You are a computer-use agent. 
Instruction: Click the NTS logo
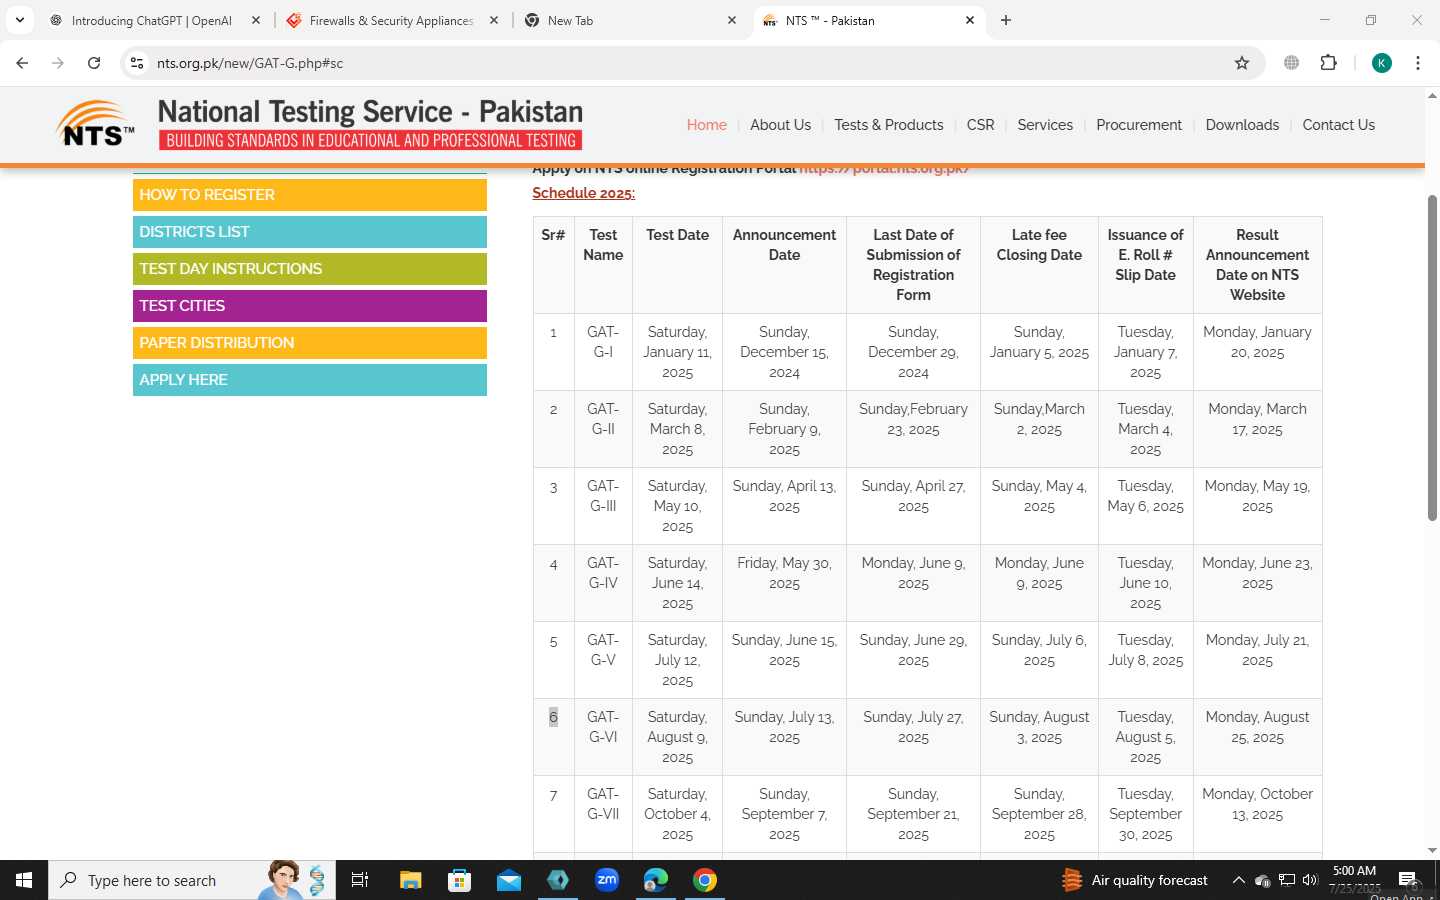point(95,124)
